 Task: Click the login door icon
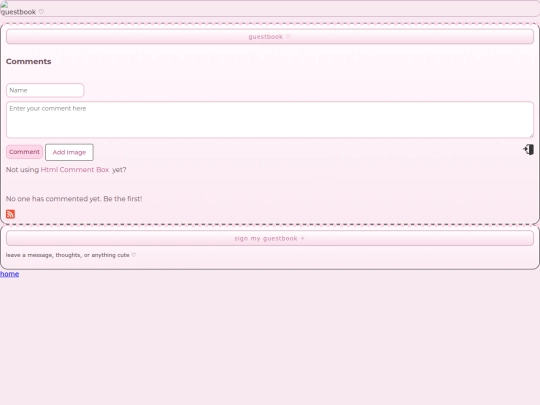tap(529, 149)
